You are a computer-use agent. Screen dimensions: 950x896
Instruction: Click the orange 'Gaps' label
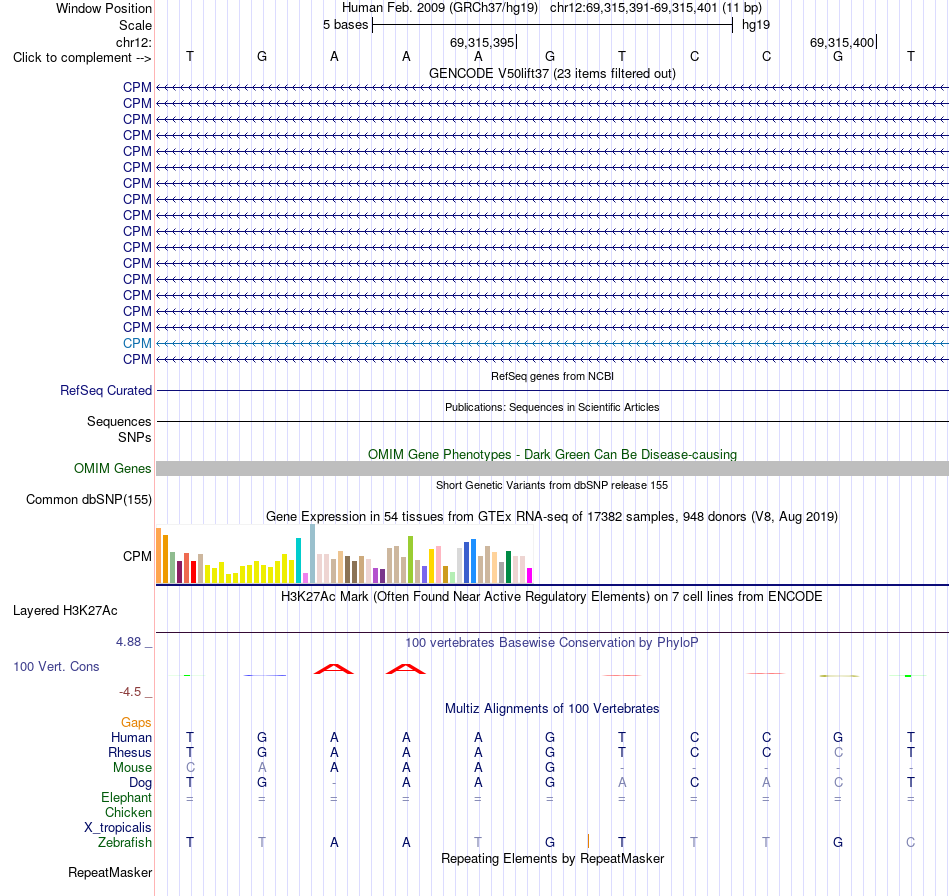[x=136, y=723]
